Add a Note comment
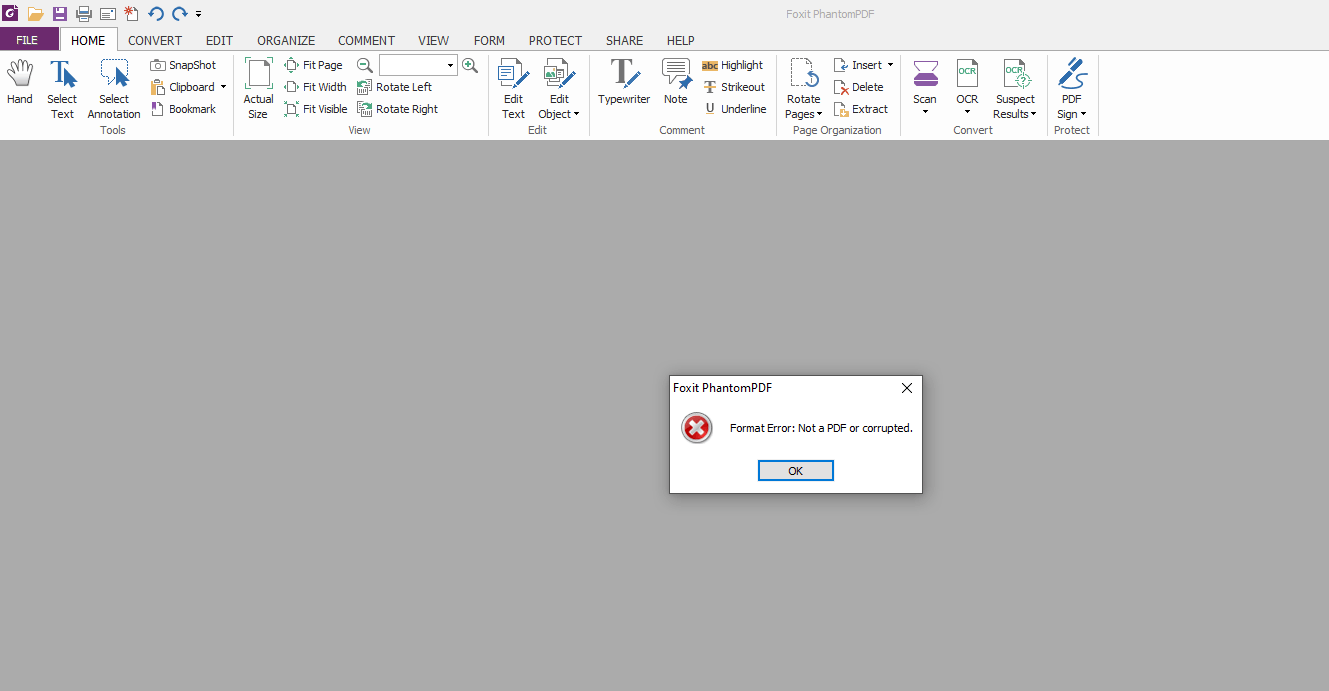The width and height of the screenshot is (1329, 691). click(676, 85)
